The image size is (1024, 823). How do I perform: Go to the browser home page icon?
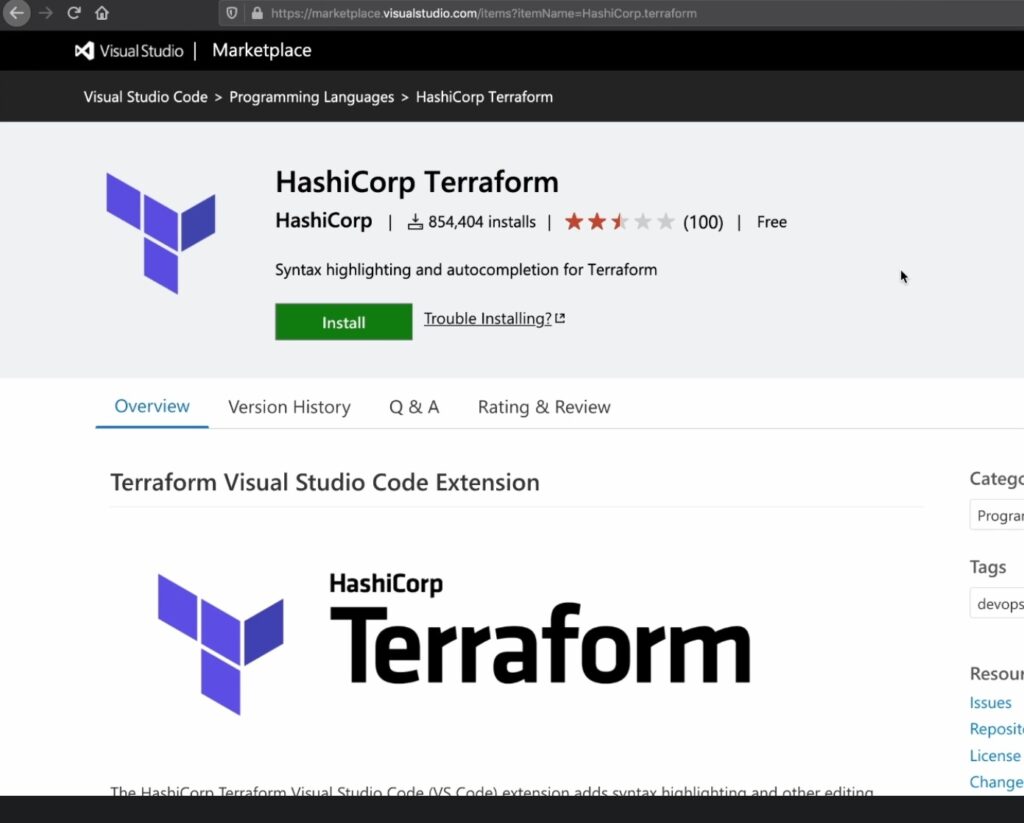[102, 13]
